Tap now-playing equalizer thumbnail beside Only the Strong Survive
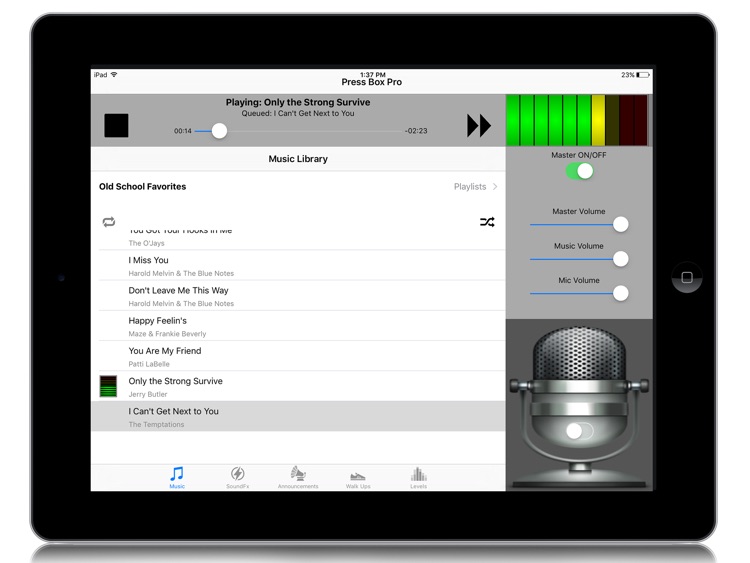The width and height of the screenshot is (750, 563). click(109, 386)
